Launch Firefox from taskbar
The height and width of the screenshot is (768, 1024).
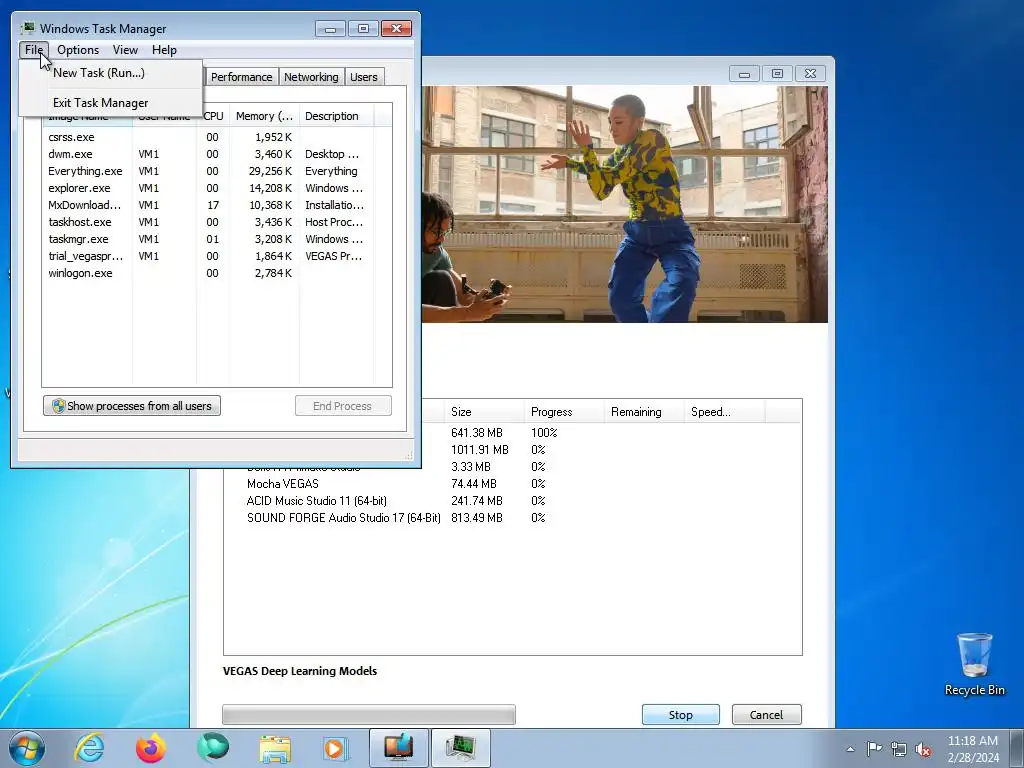coord(151,748)
